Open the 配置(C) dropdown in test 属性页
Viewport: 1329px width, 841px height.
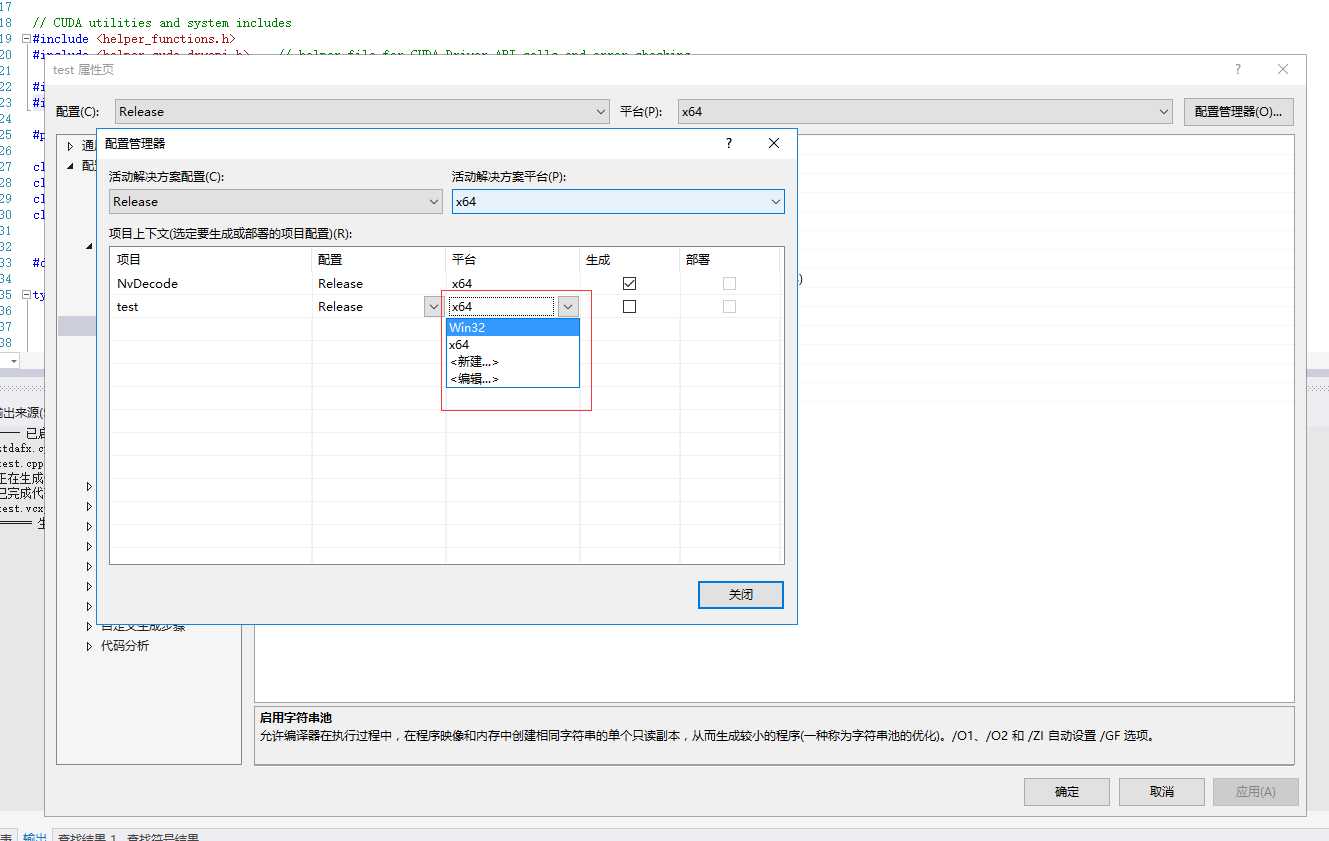click(362, 112)
